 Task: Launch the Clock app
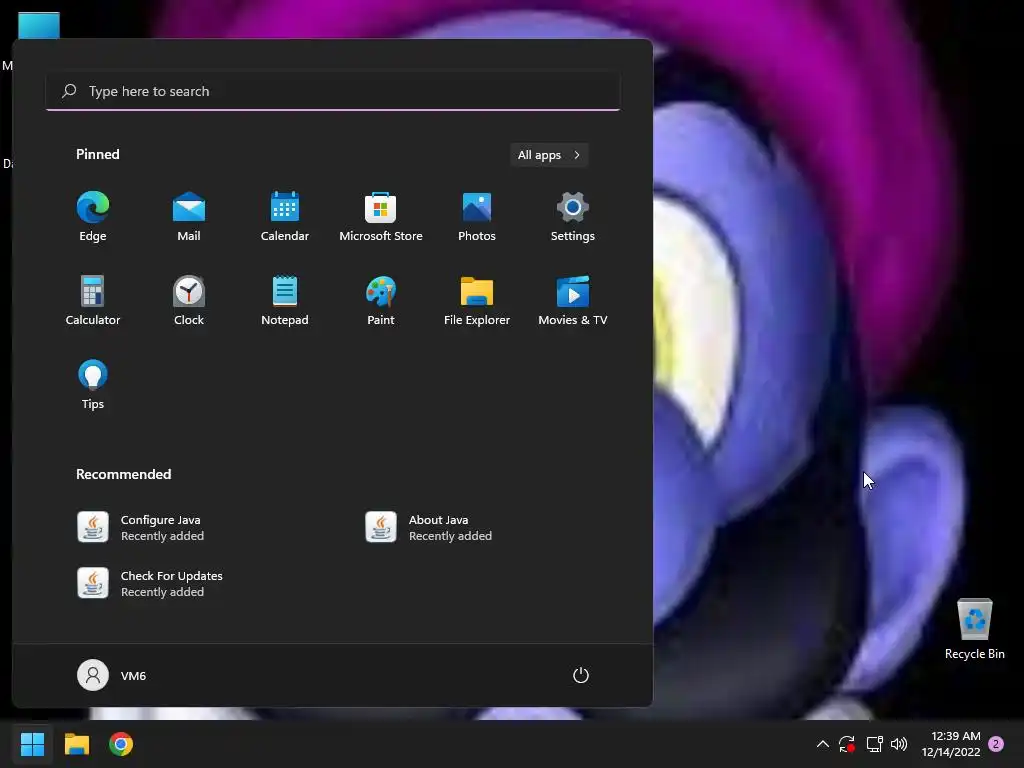pos(189,300)
